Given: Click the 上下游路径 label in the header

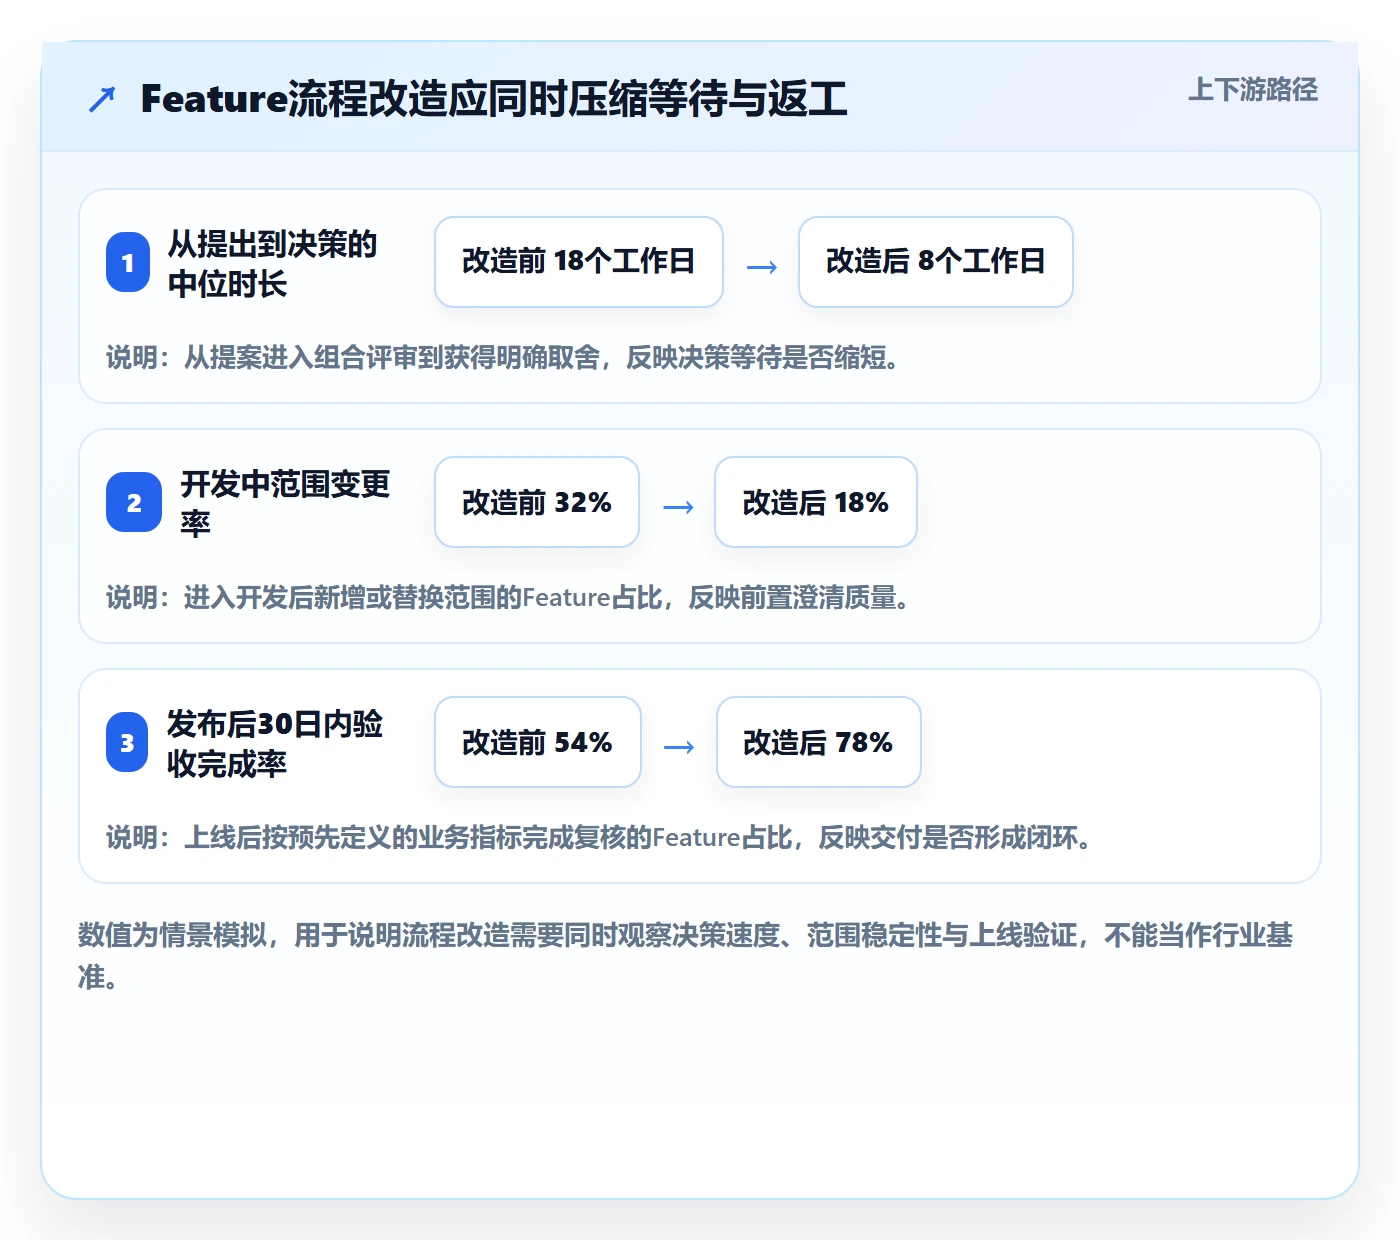Looking at the screenshot, I should pyautogui.click(x=1252, y=90).
